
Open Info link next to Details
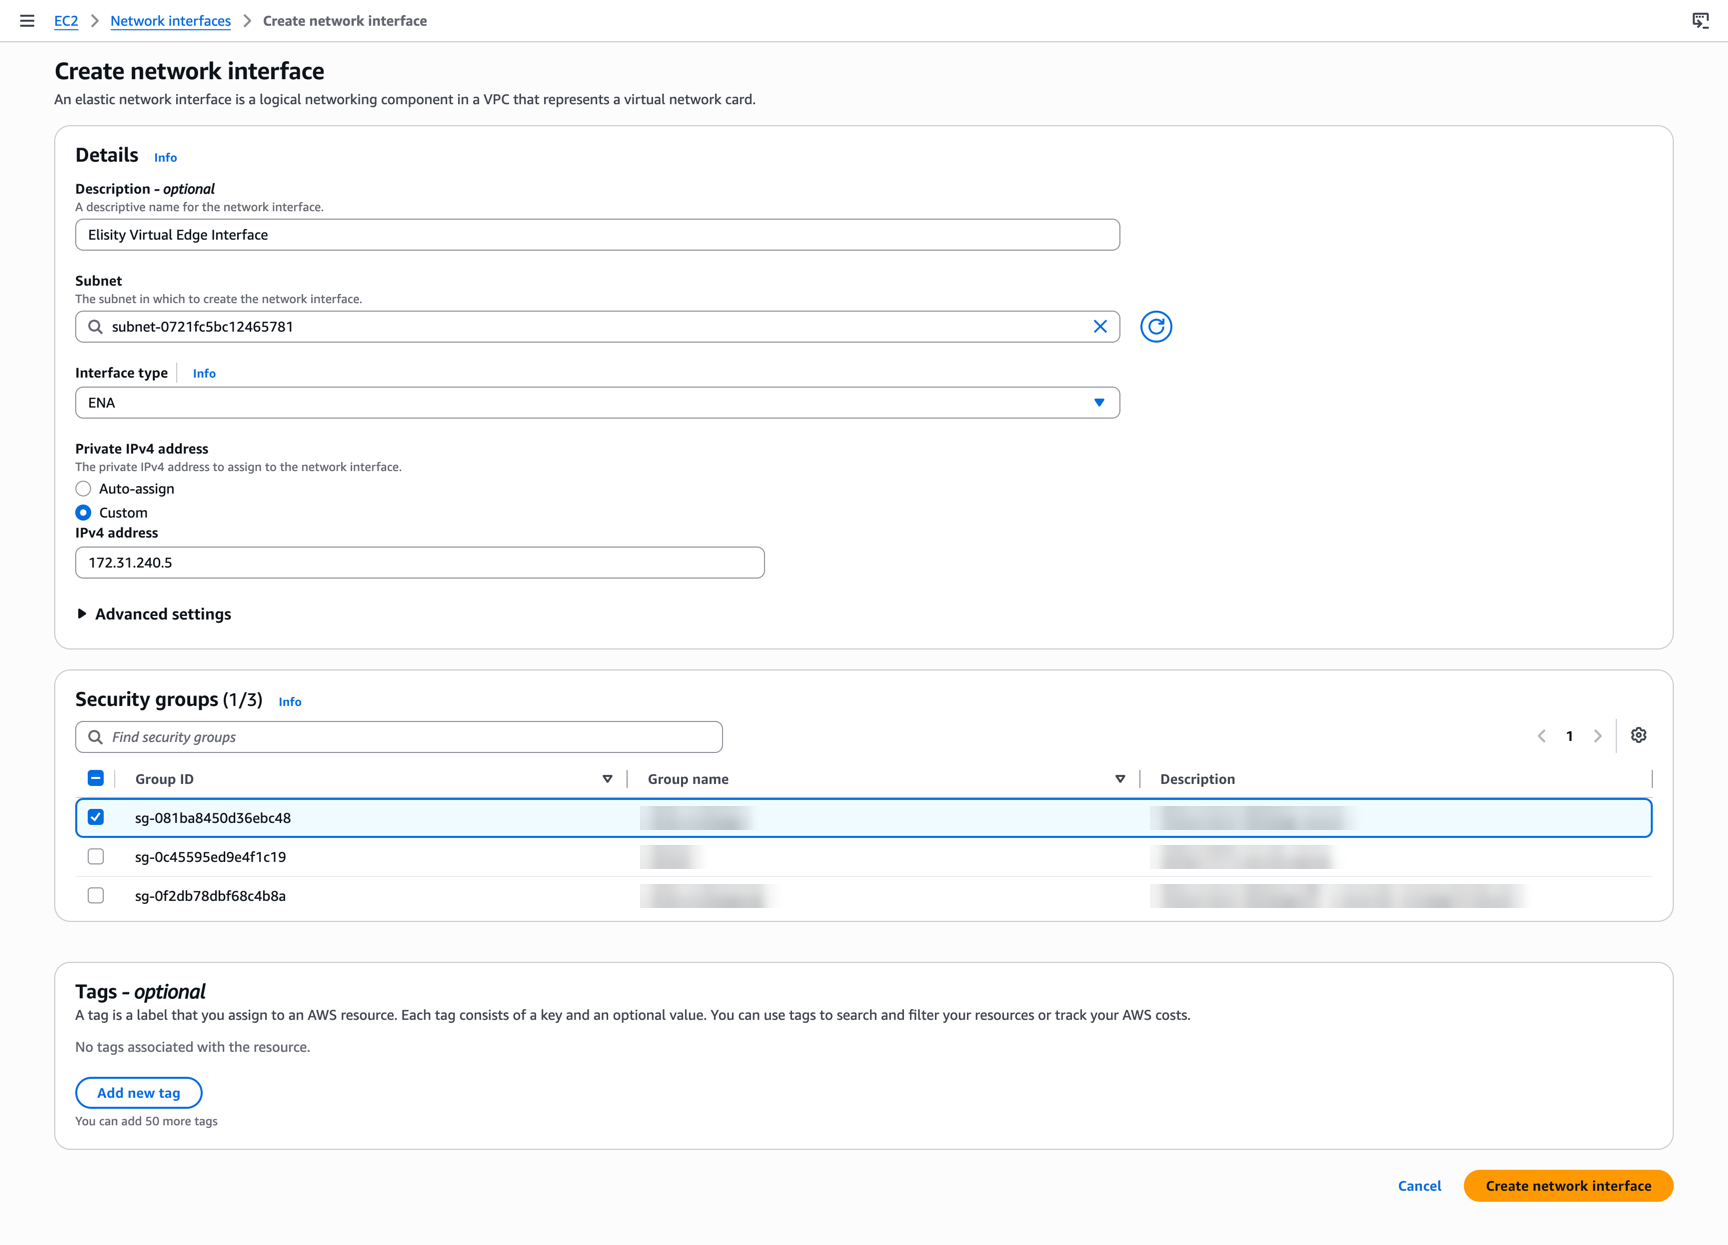(165, 158)
